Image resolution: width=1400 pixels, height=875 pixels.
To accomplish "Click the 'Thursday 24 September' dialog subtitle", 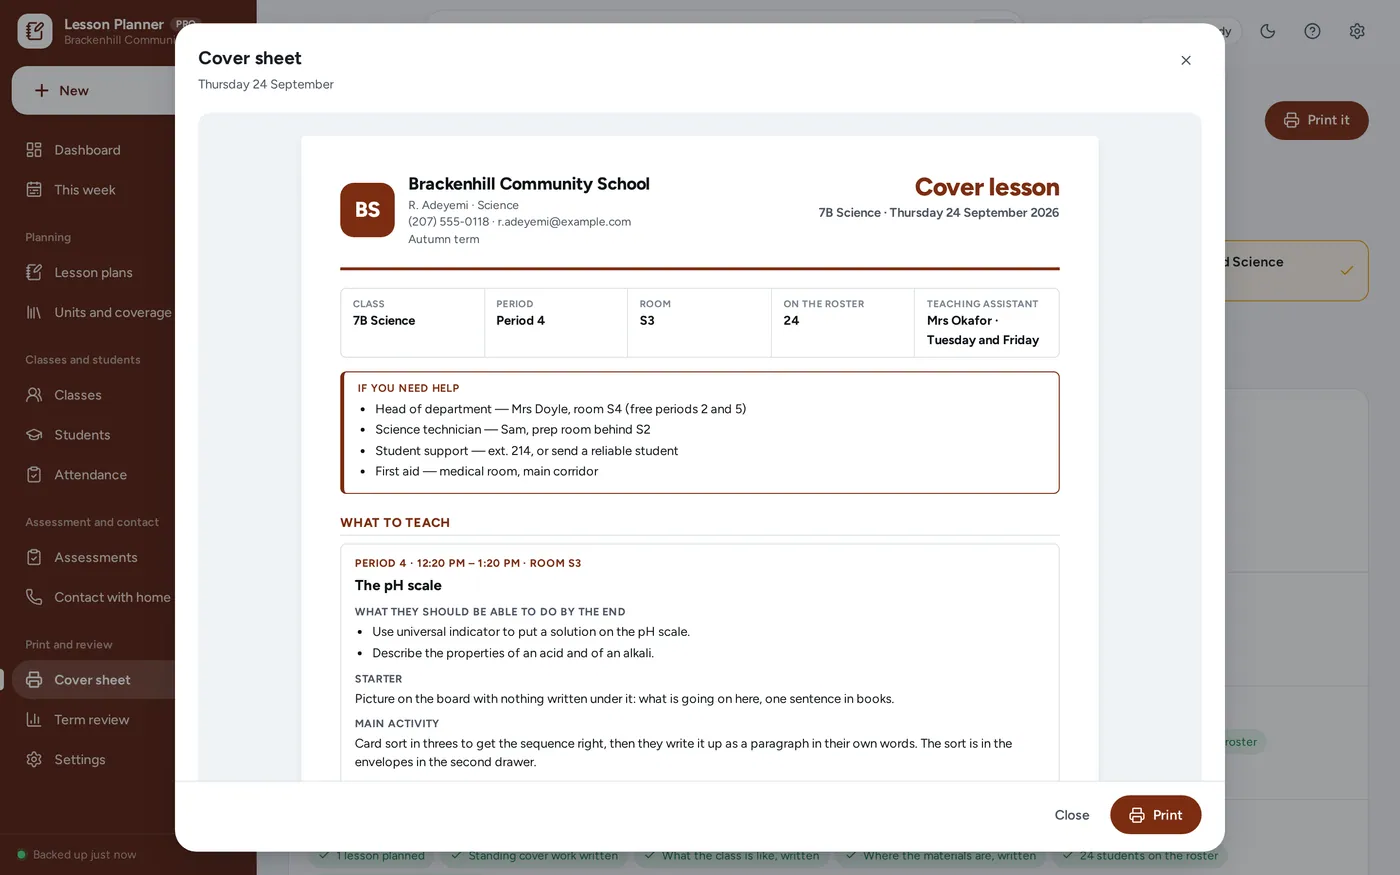I will (266, 84).
